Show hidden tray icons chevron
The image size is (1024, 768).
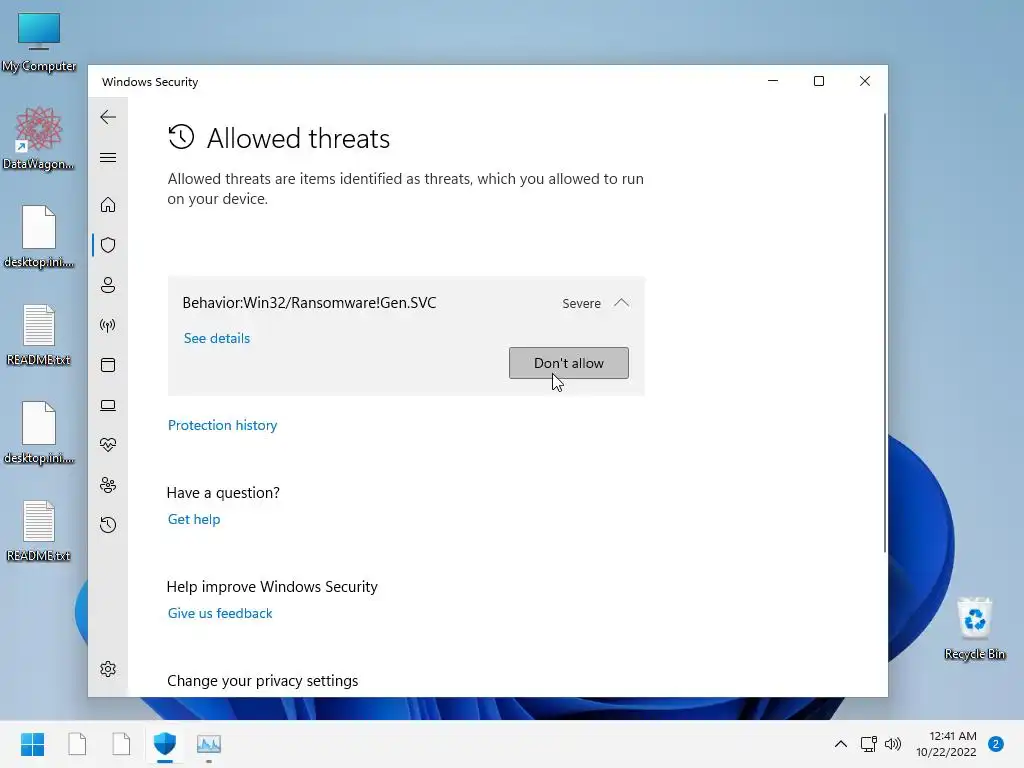pyautogui.click(x=840, y=744)
